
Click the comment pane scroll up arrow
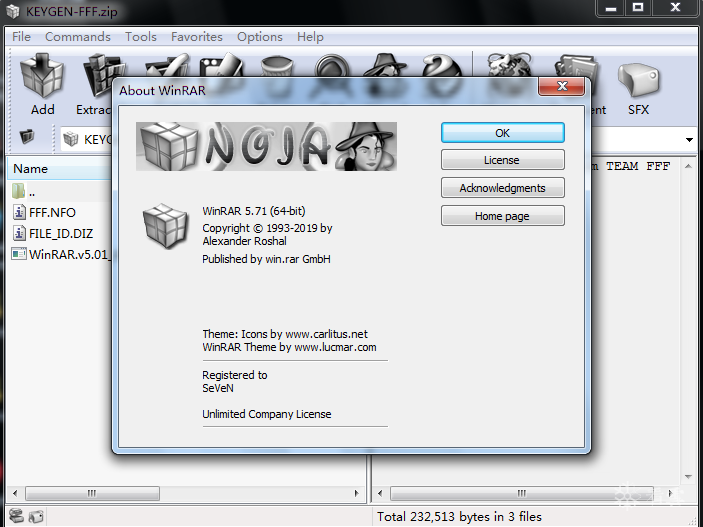coord(688,166)
